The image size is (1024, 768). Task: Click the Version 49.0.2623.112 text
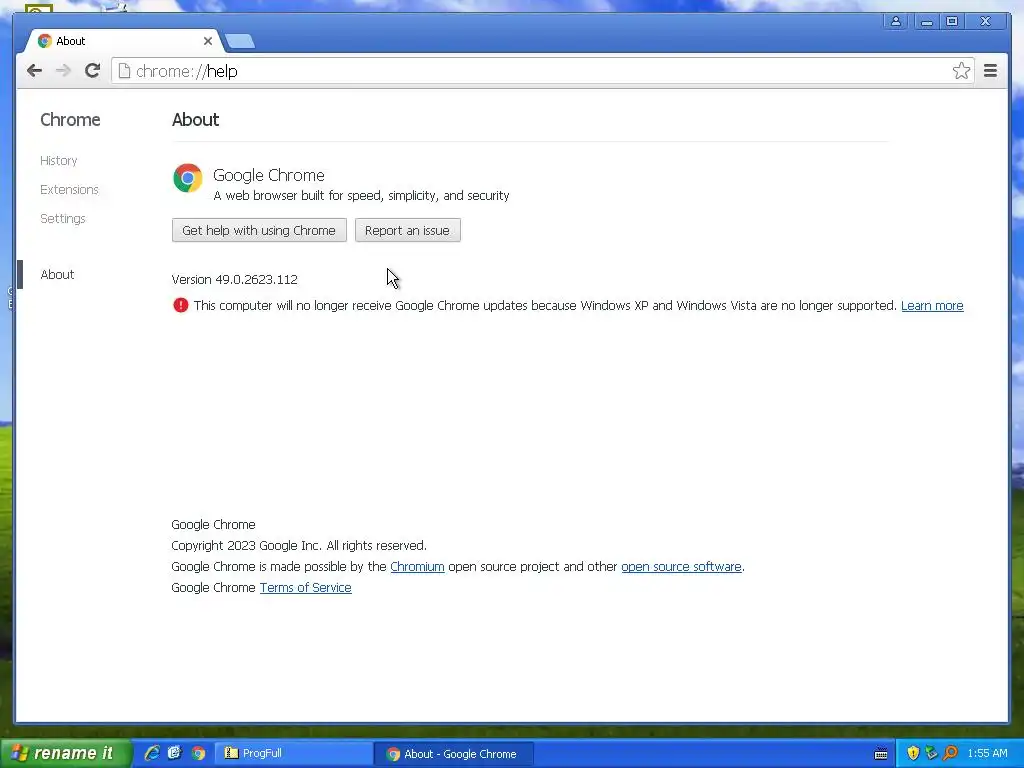click(234, 280)
